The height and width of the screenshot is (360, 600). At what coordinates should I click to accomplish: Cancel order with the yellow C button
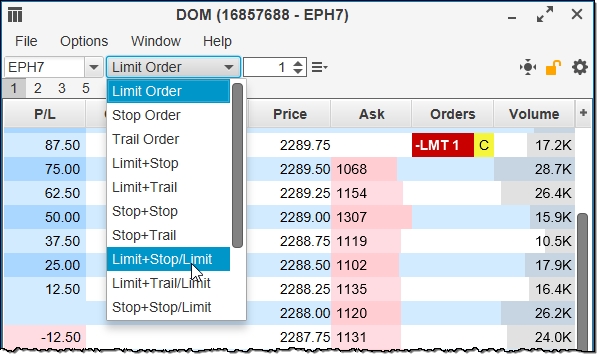pos(484,145)
